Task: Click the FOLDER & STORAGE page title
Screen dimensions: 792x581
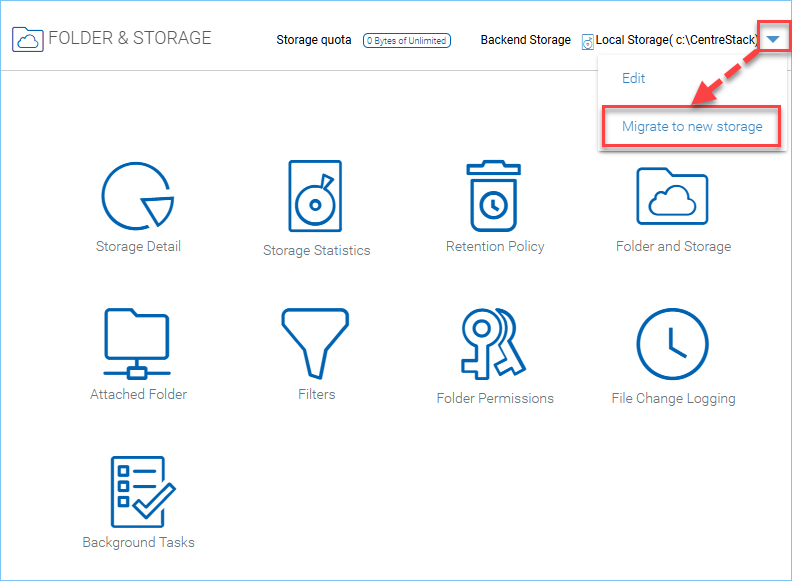Action: [x=130, y=38]
